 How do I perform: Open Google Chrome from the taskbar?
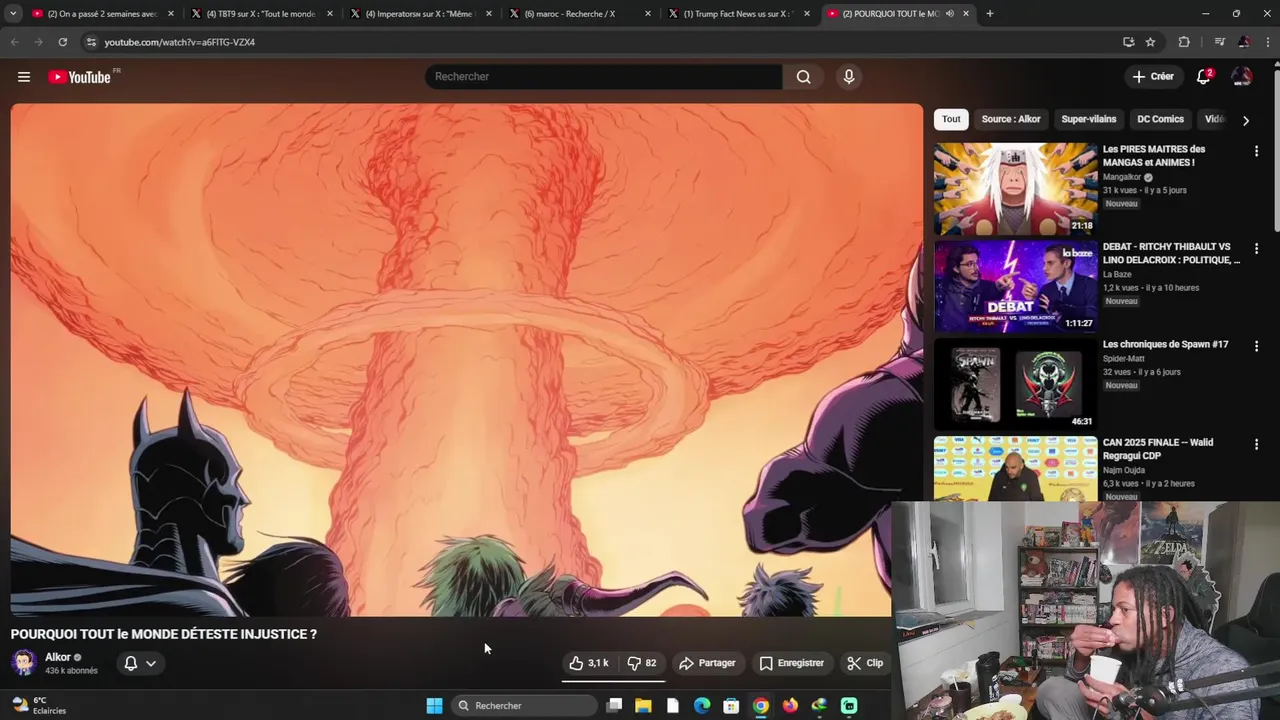click(x=761, y=706)
